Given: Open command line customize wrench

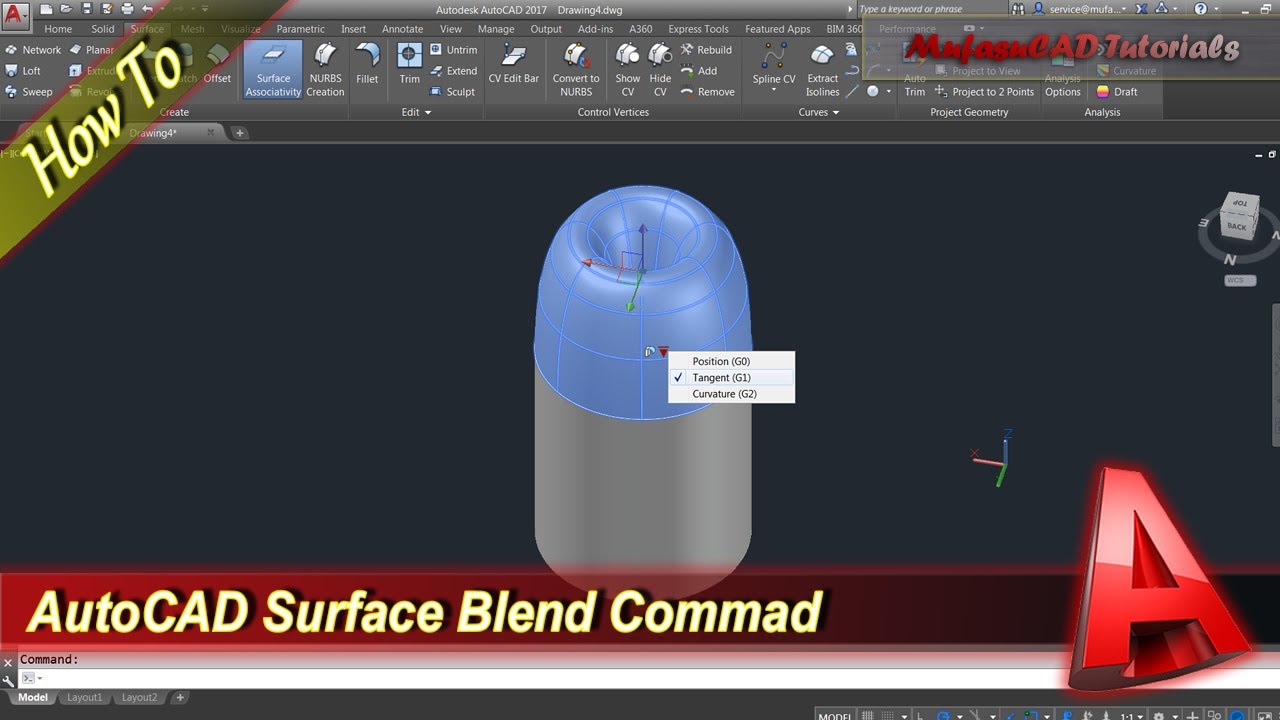Looking at the screenshot, I should pyautogui.click(x=9, y=679).
